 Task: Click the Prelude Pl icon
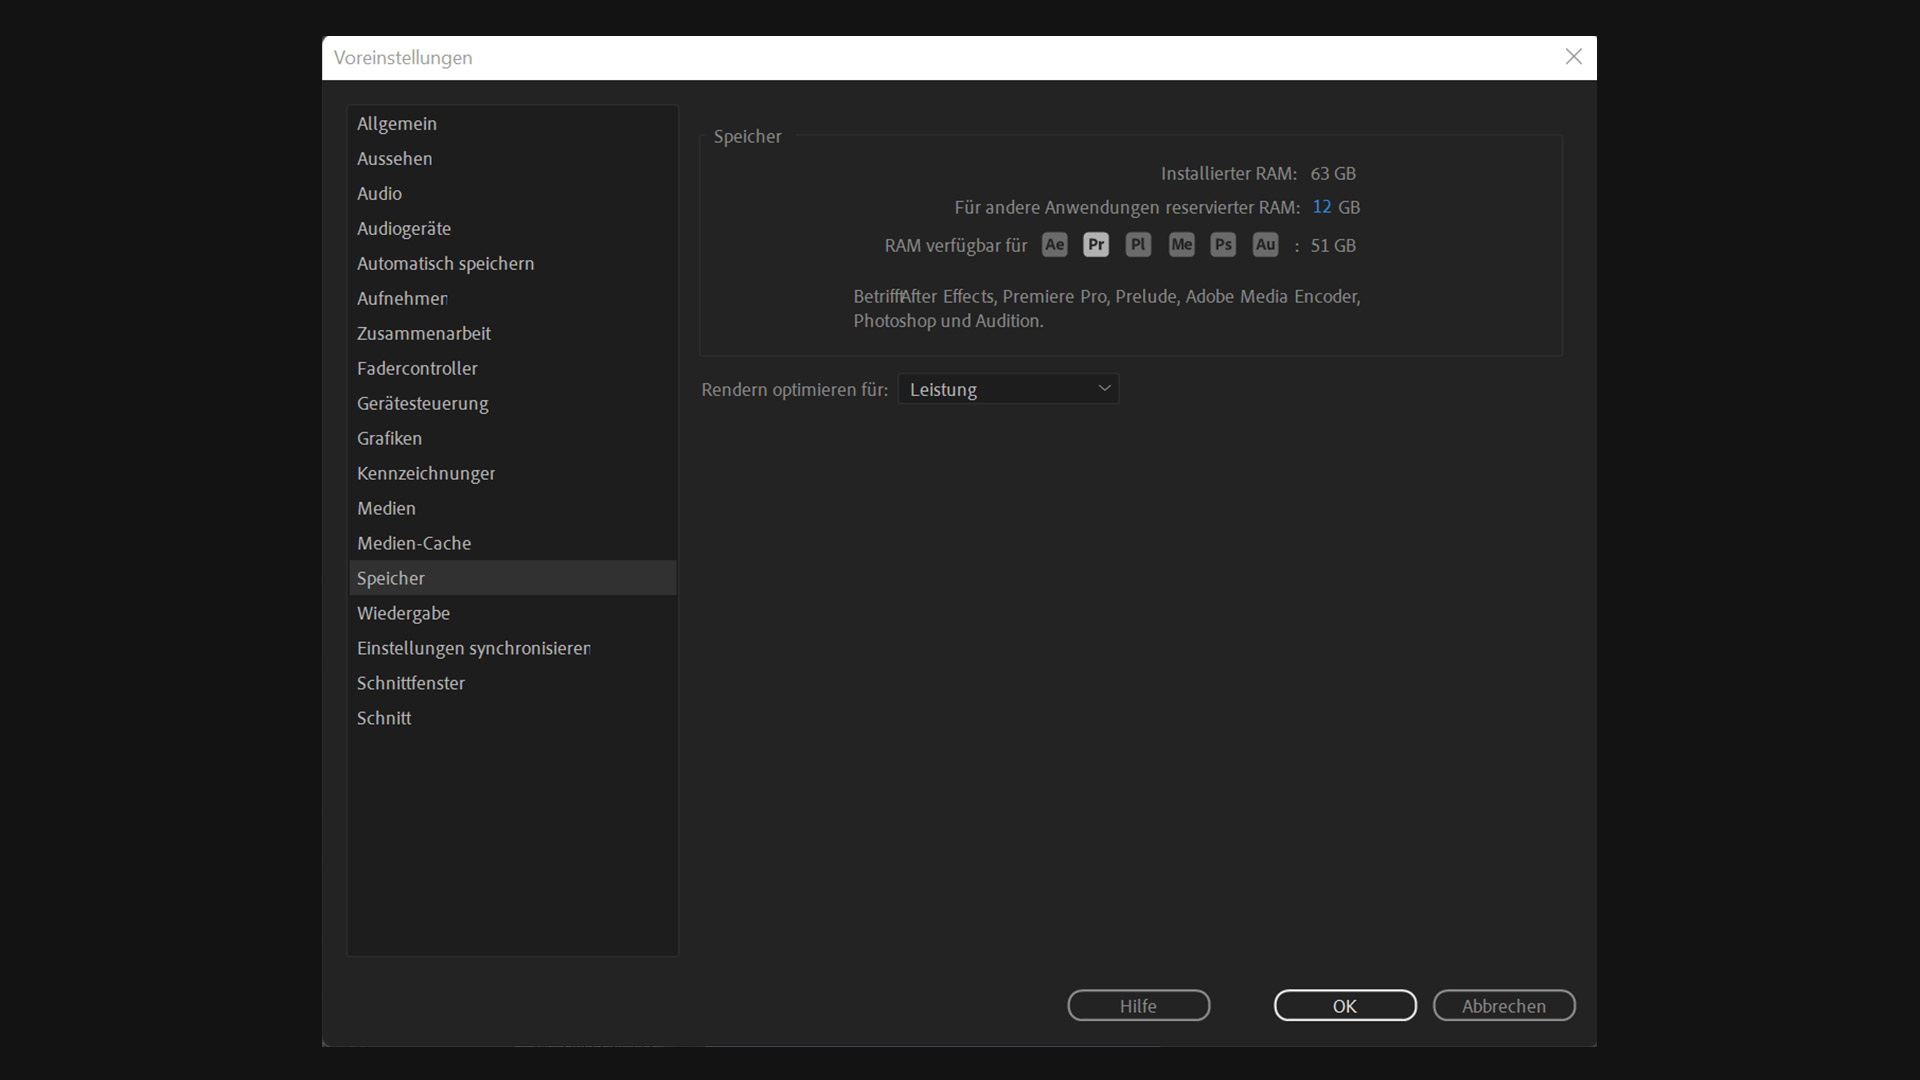click(1138, 245)
